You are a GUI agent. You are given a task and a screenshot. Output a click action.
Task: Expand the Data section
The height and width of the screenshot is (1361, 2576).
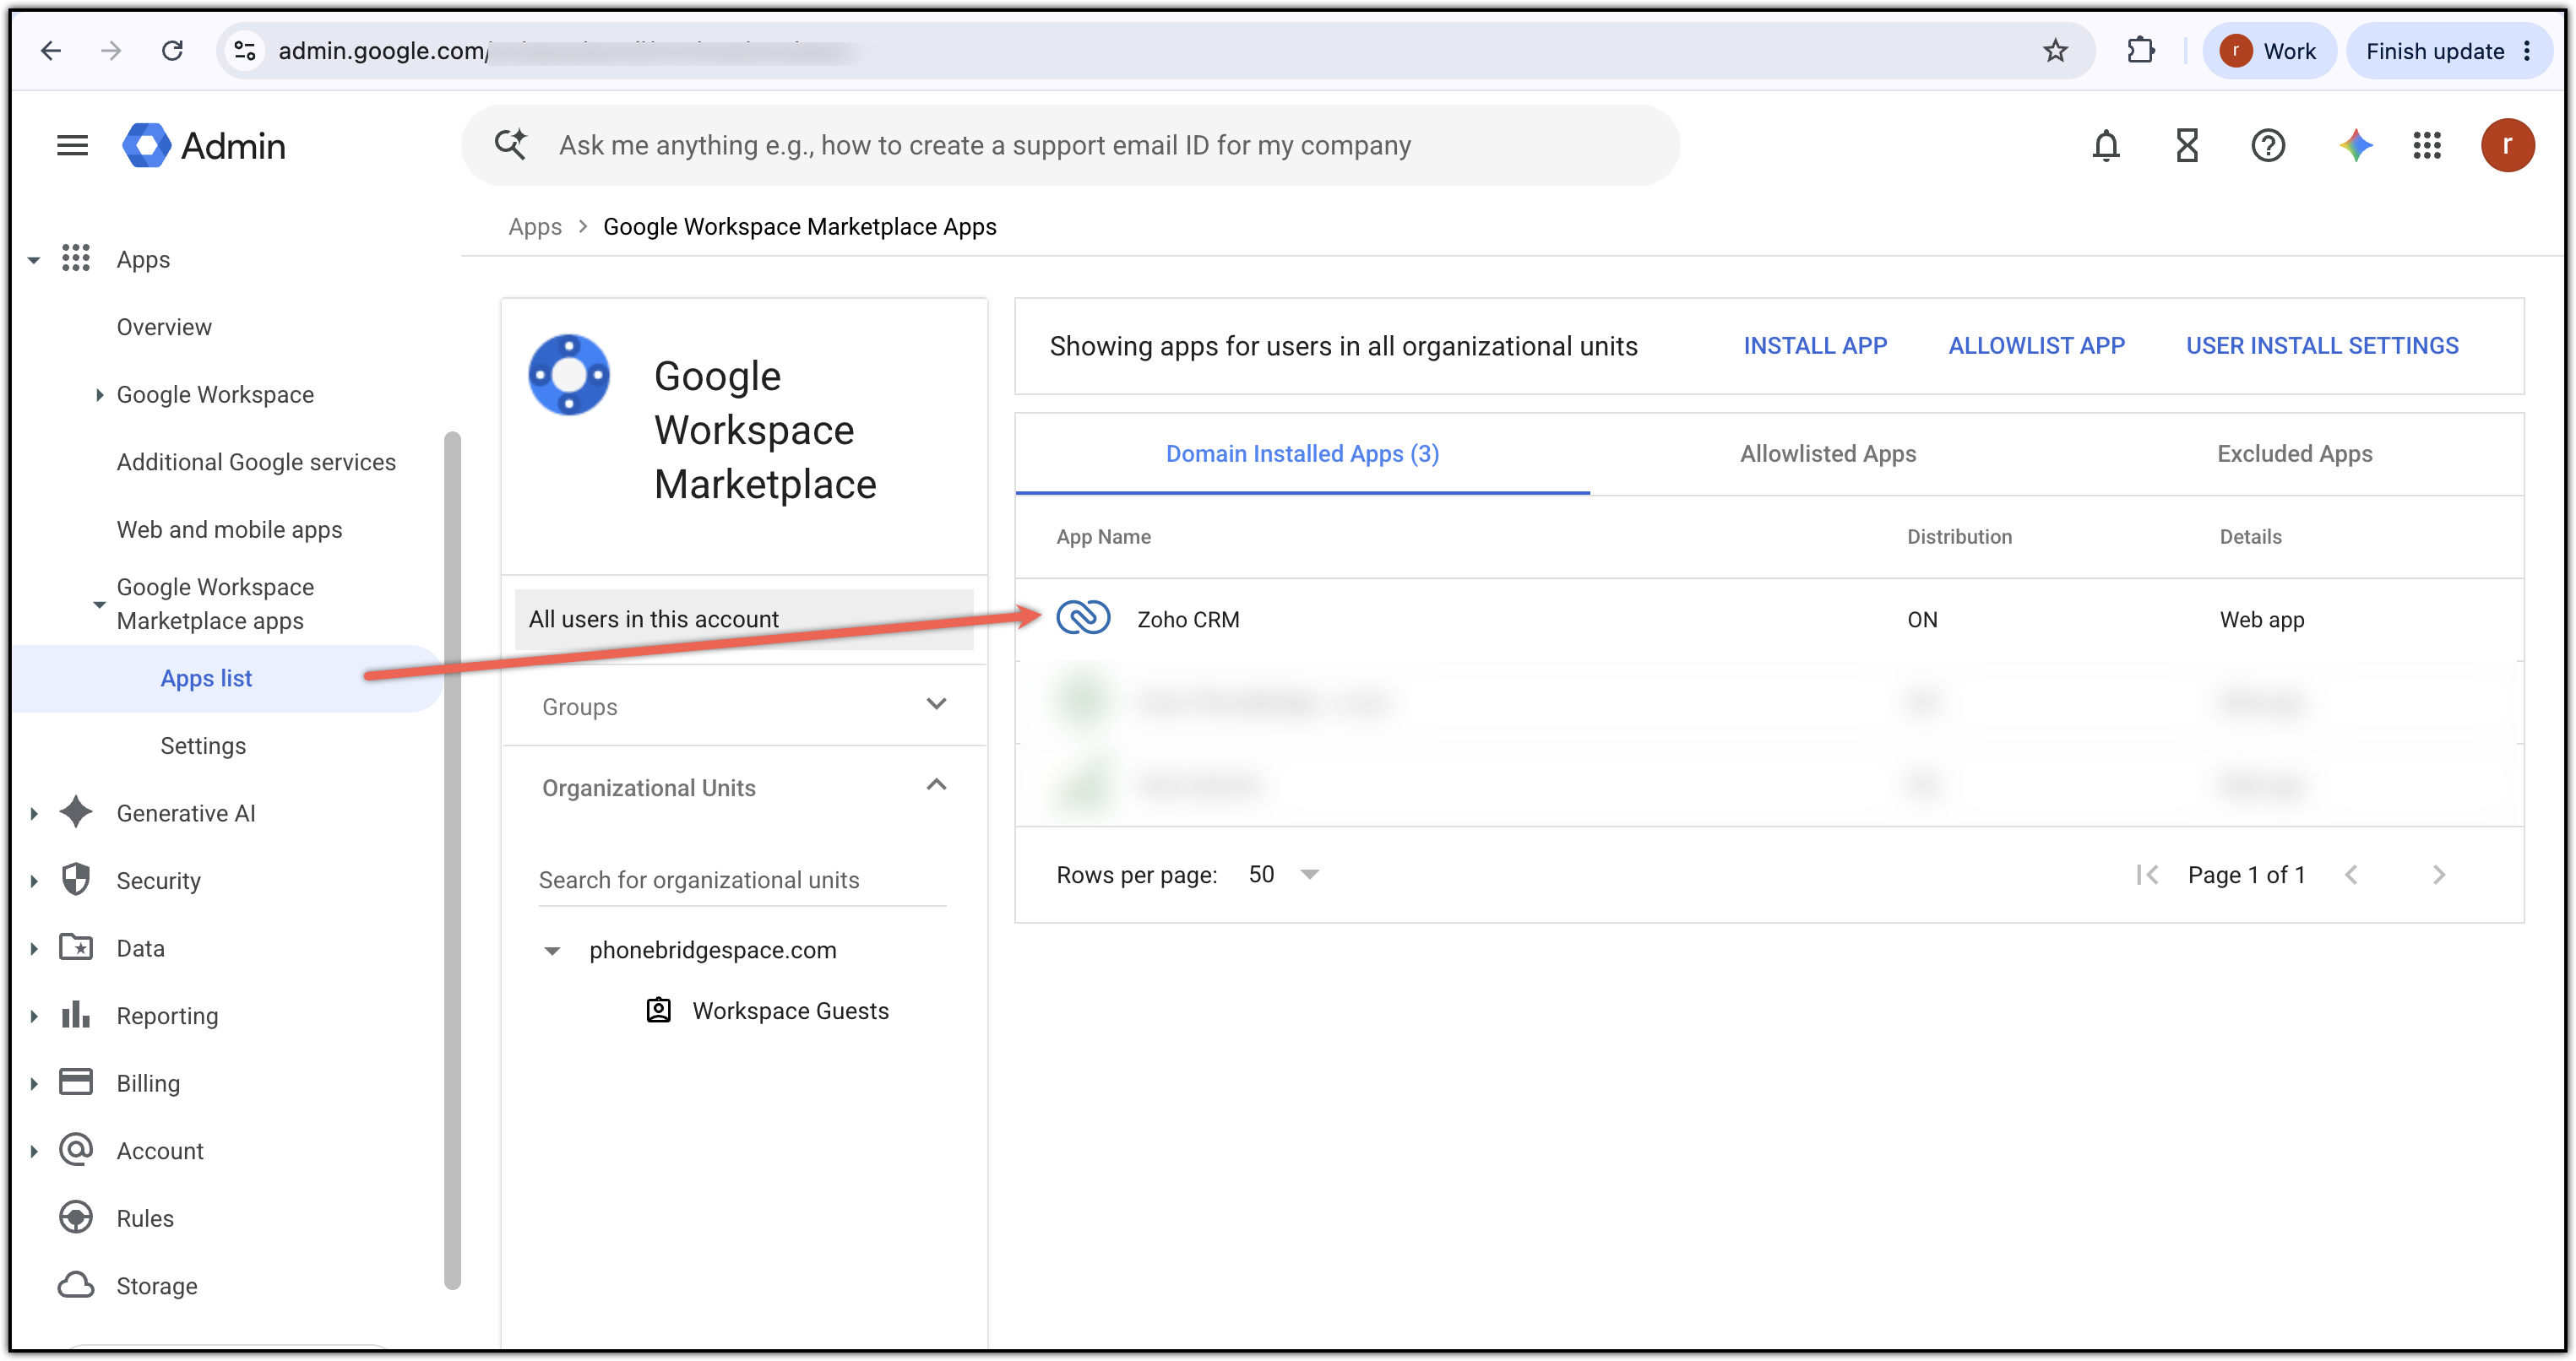(34, 949)
